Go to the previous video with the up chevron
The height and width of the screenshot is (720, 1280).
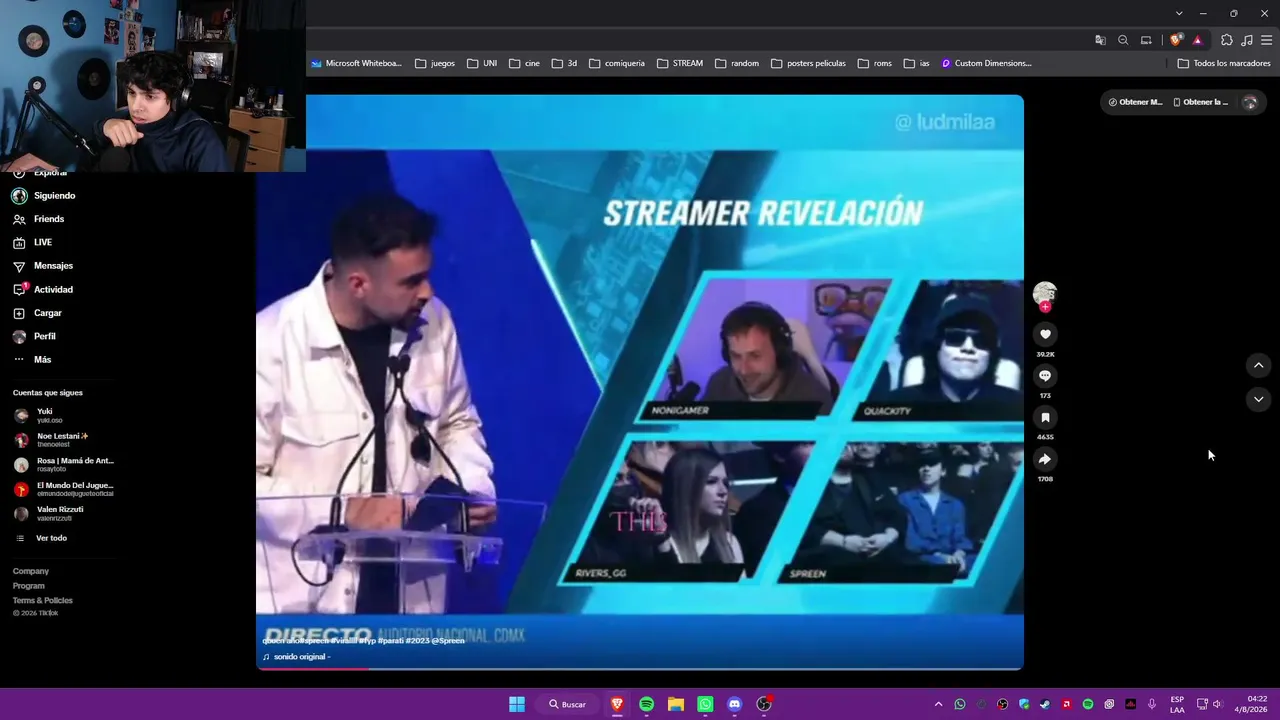(1259, 366)
